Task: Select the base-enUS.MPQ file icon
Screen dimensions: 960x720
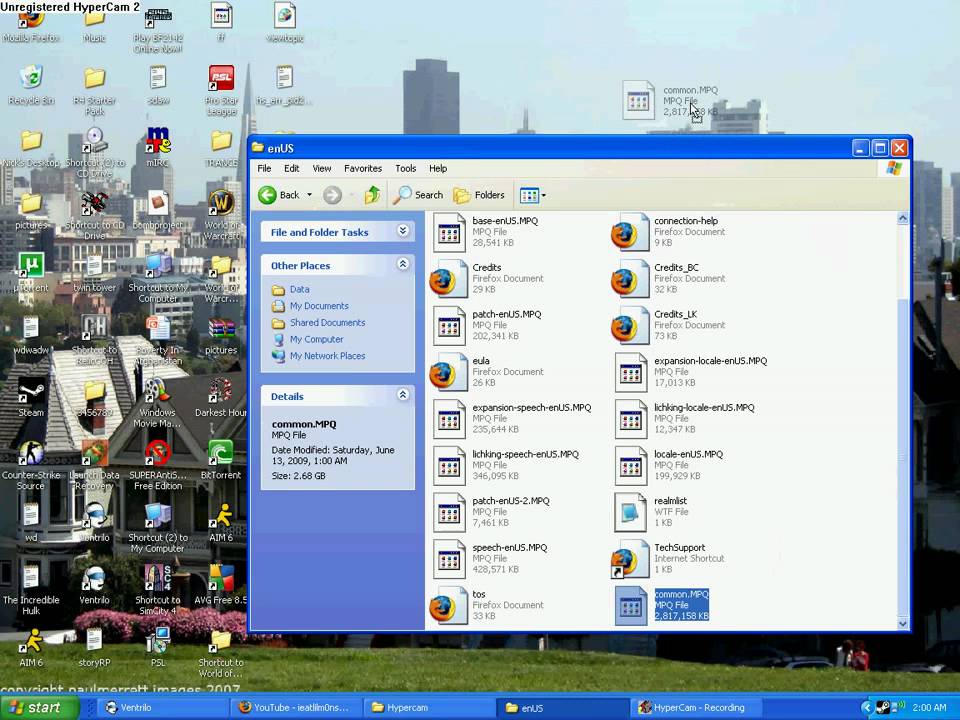Action: (449, 233)
